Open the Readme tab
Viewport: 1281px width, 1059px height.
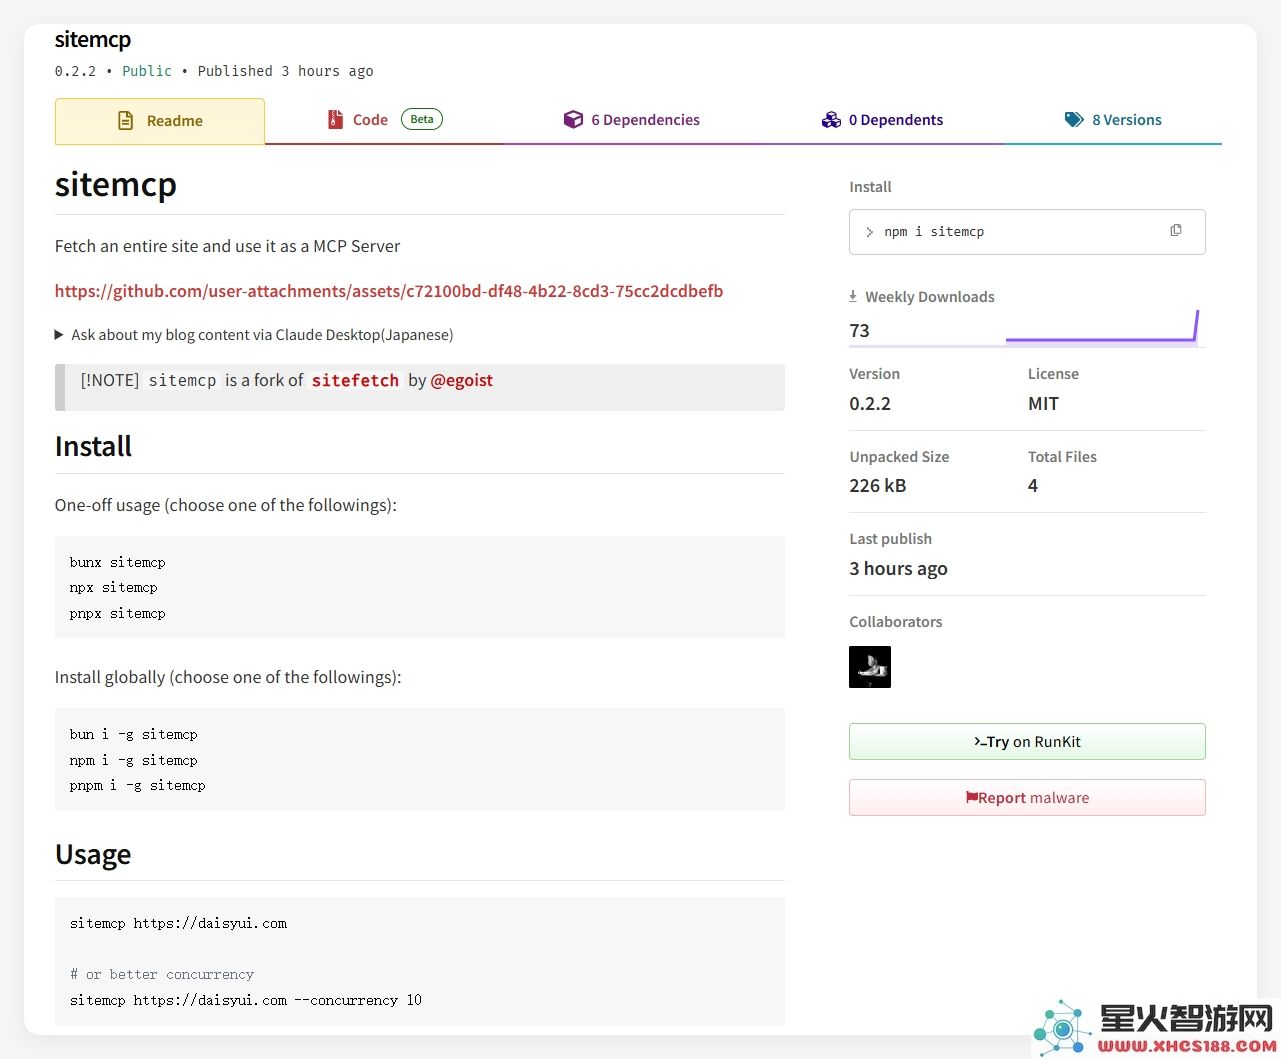point(160,121)
